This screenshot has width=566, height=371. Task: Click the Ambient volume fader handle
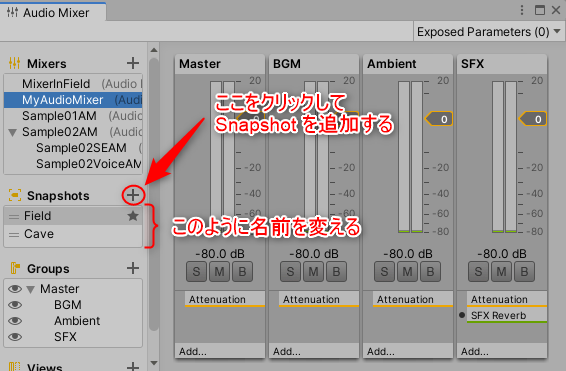tap(439, 119)
